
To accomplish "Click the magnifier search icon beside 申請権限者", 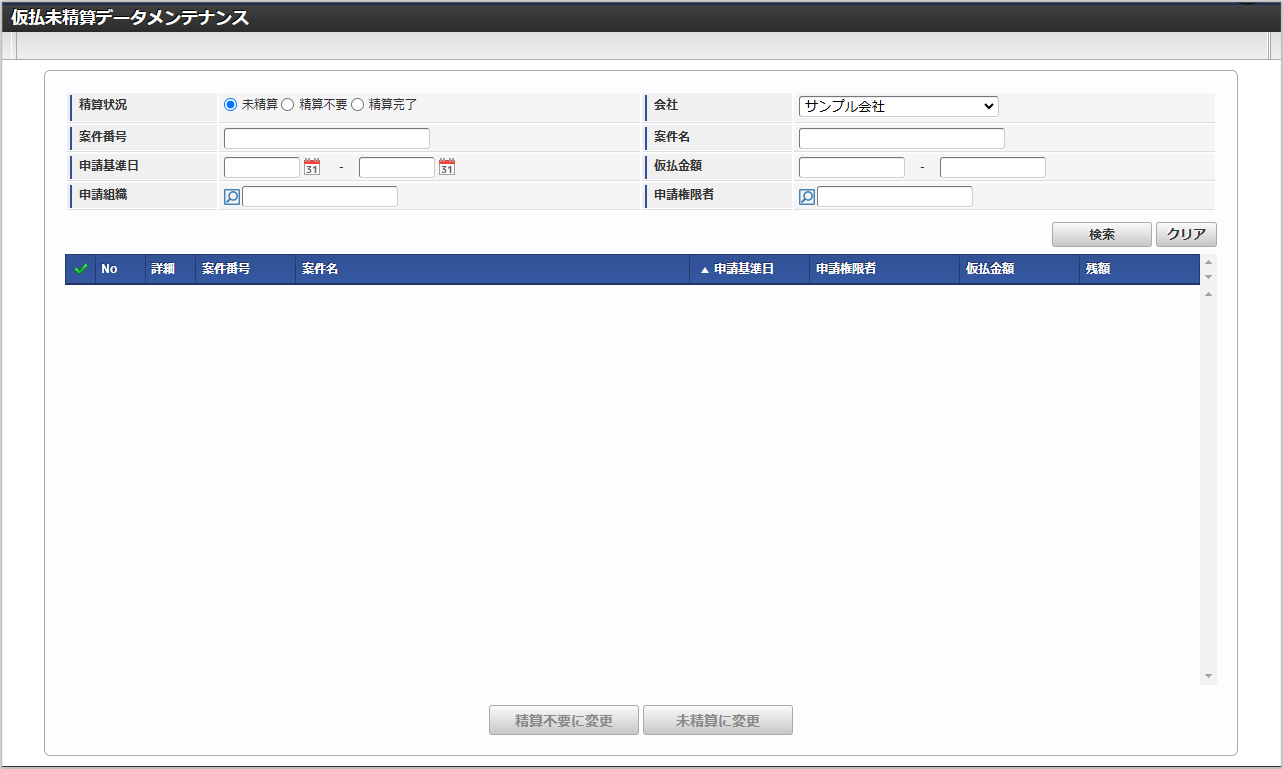I will (x=806, y=196).
